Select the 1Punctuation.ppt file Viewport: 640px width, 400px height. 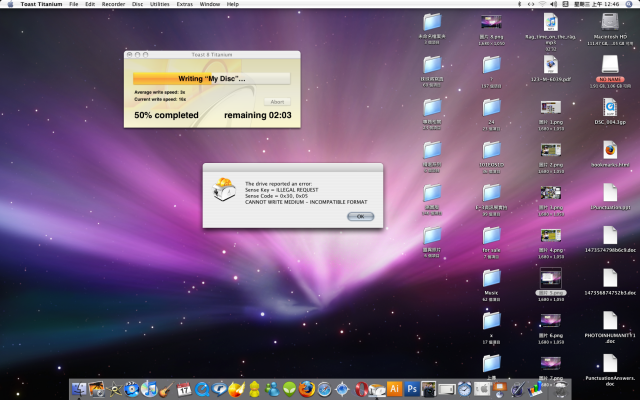(x=610, y=193)
